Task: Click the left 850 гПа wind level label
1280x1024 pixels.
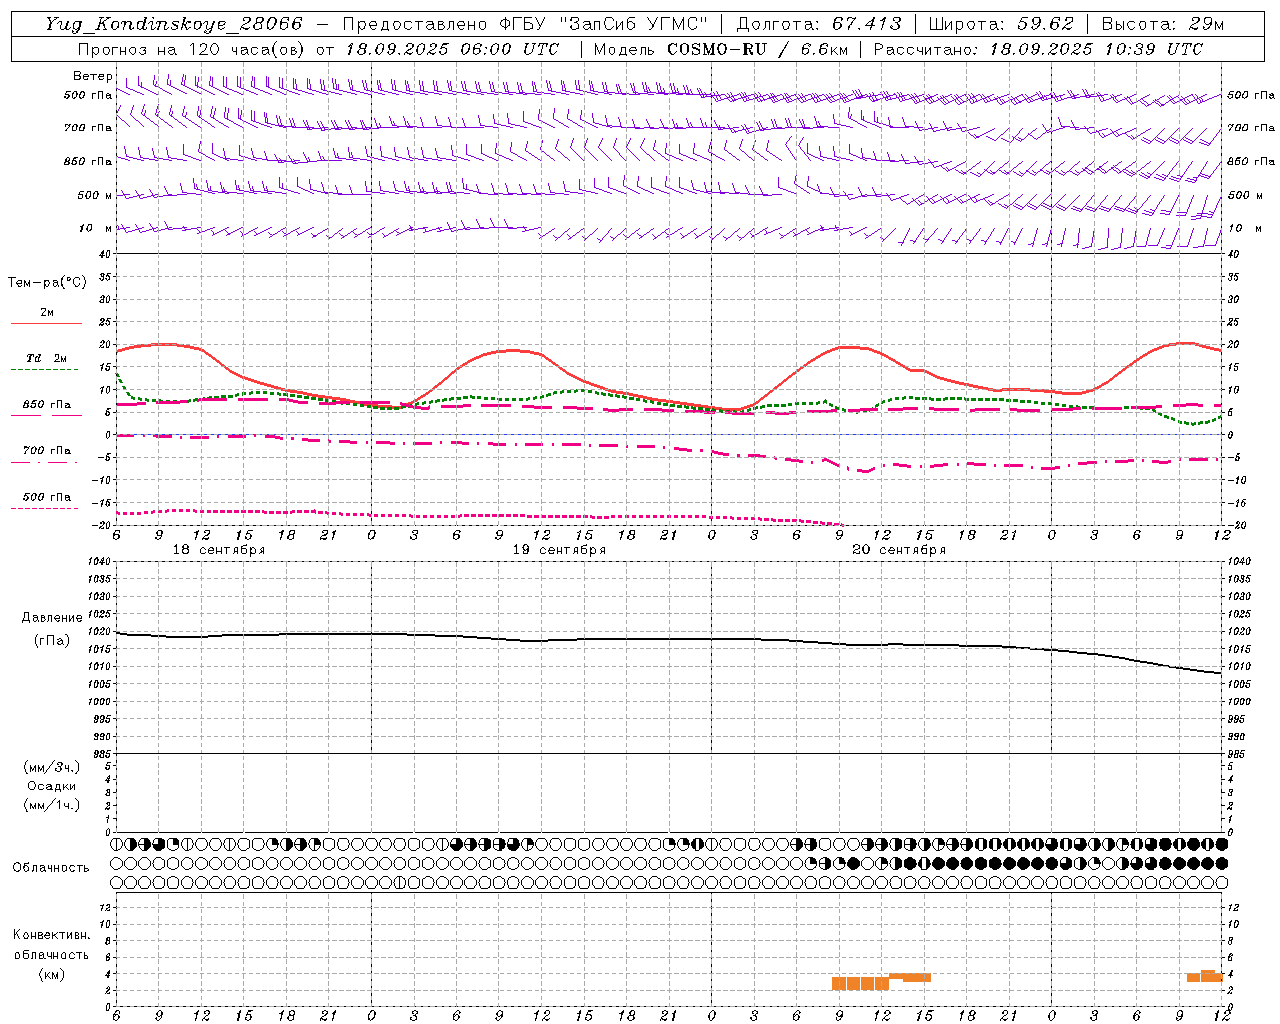Action: tap(88, 161)
